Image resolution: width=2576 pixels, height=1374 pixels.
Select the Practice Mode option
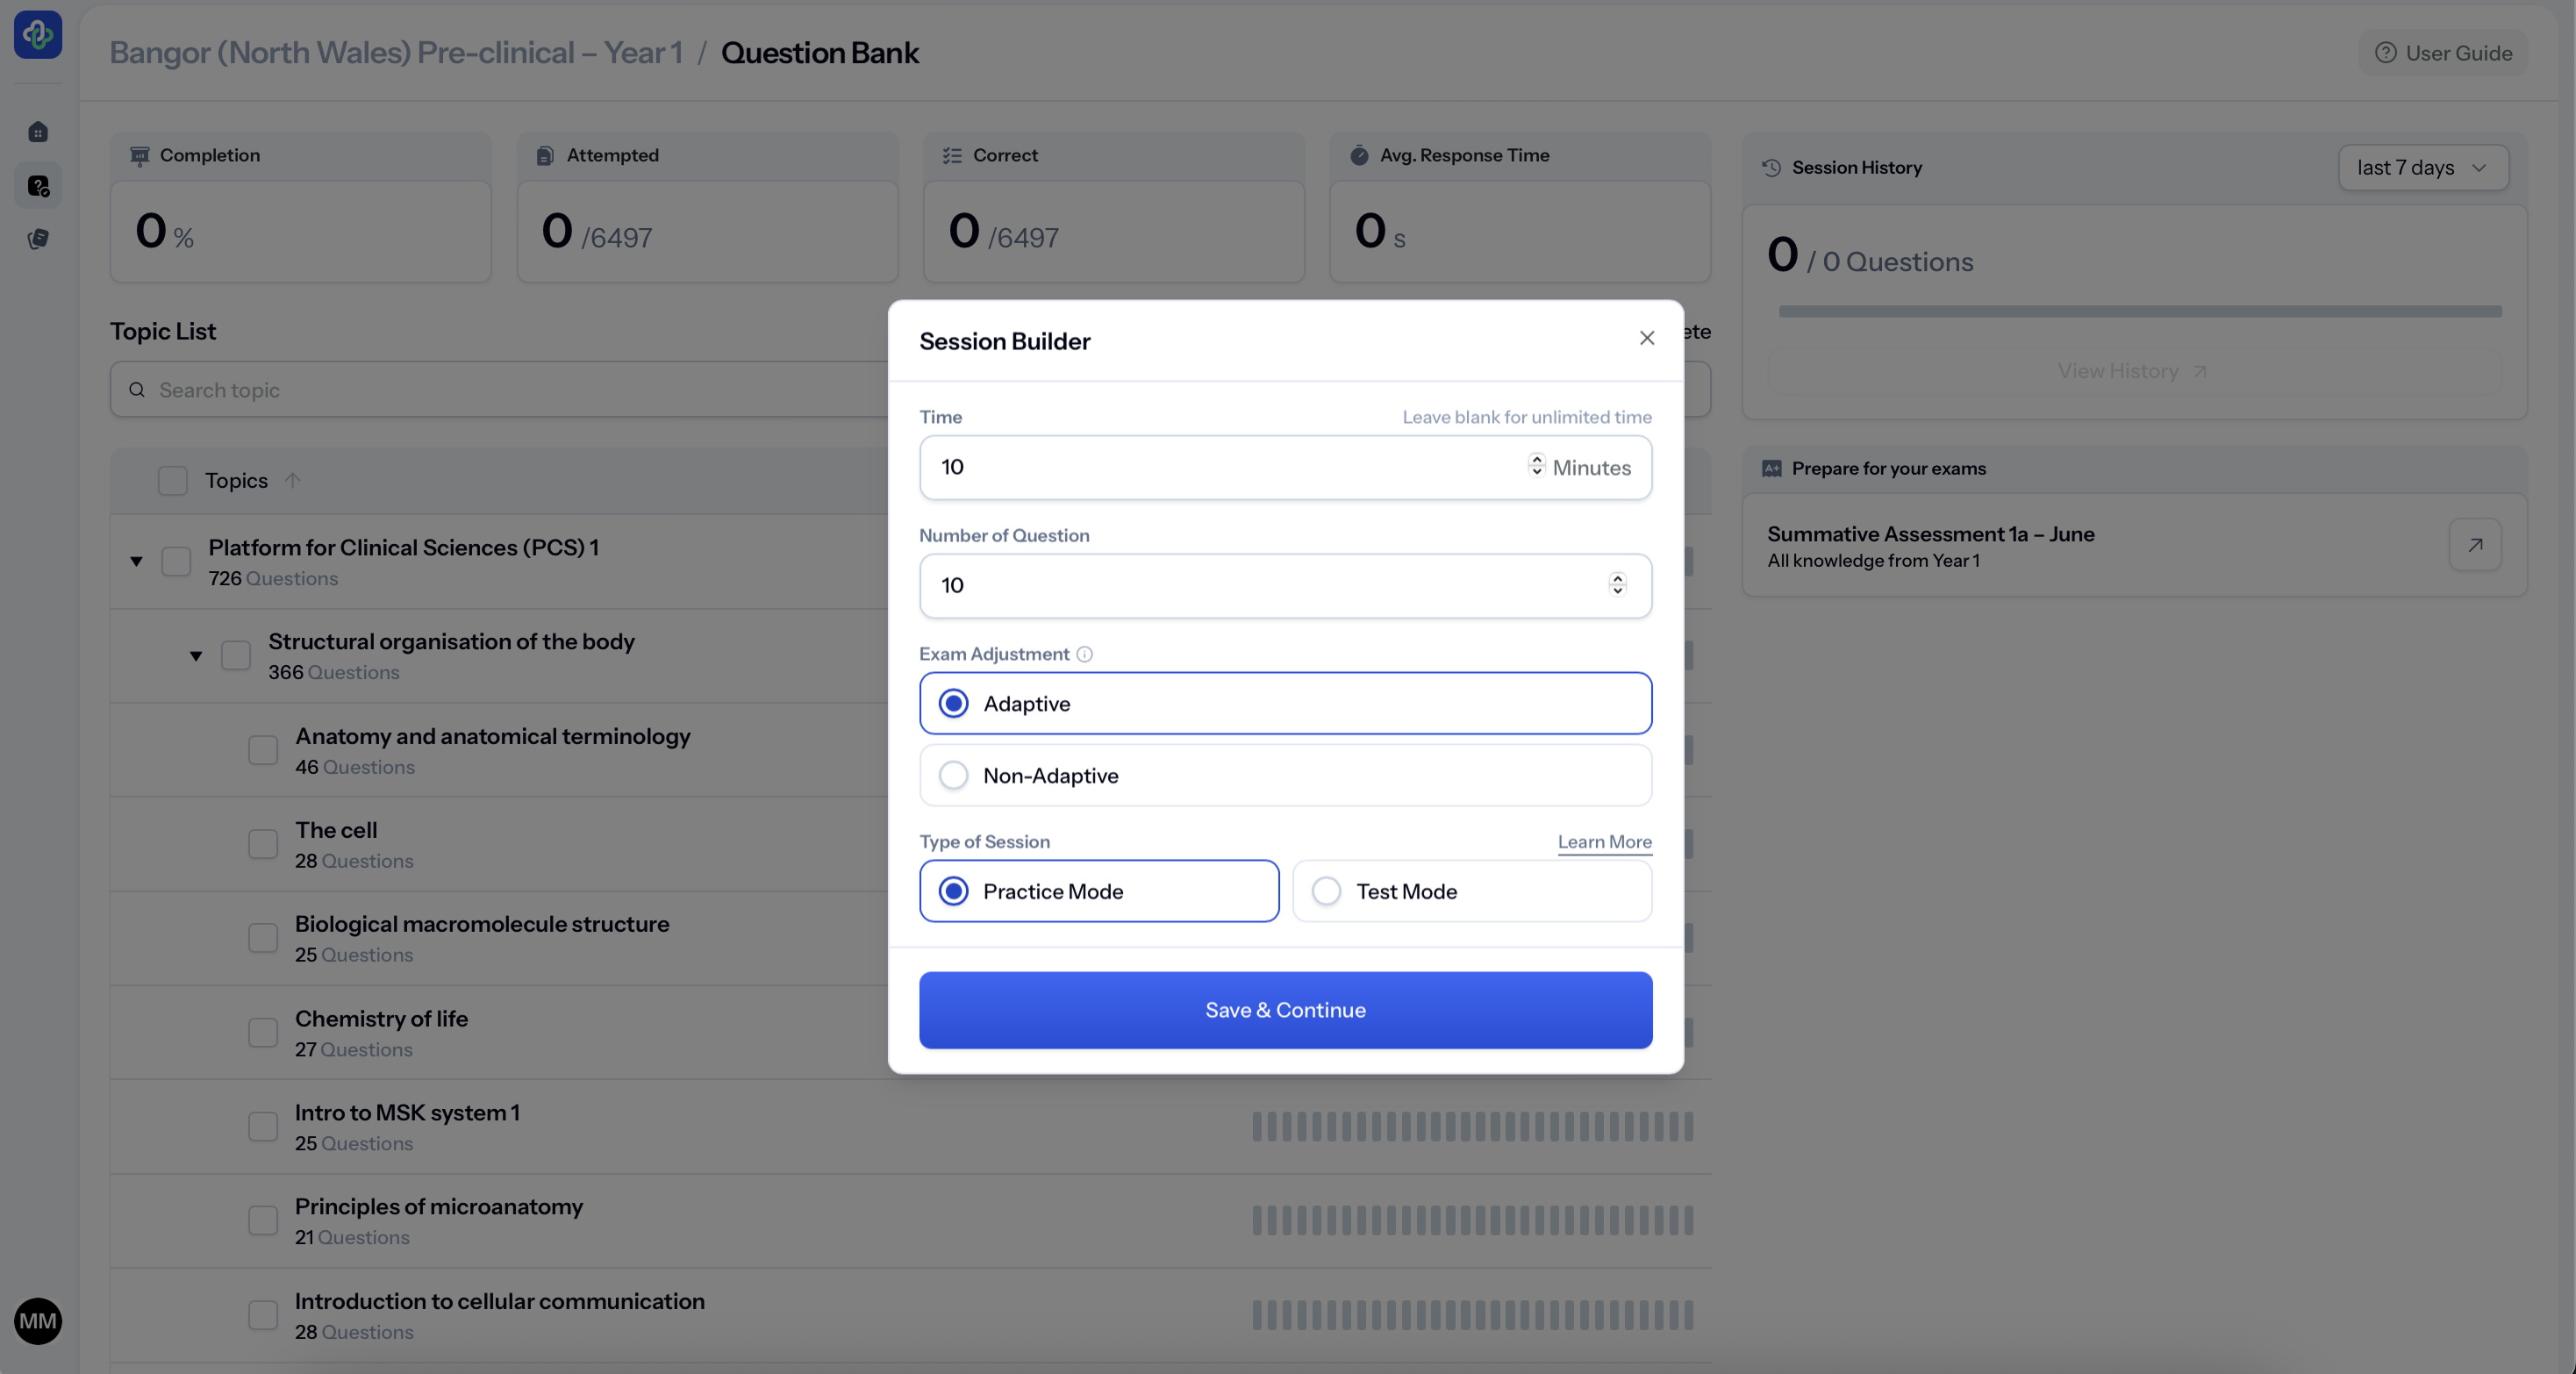coord(954,891)
